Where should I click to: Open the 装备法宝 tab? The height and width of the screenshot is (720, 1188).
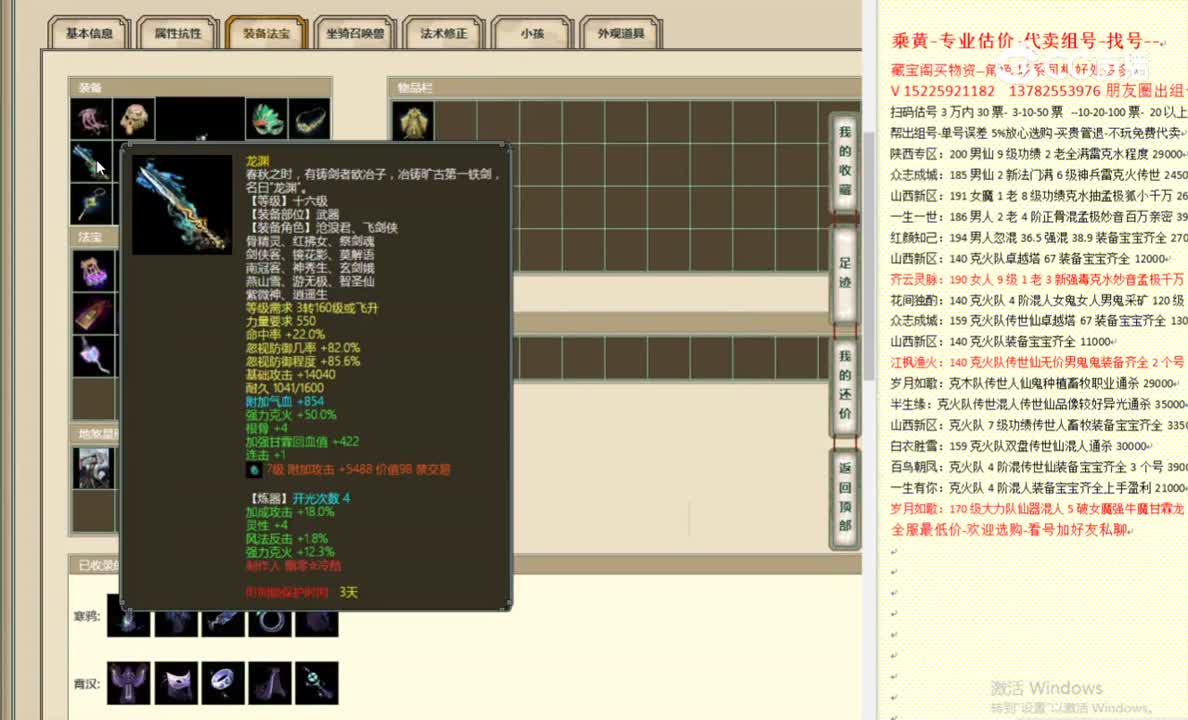pyautogui.click(x=266, y=33)
